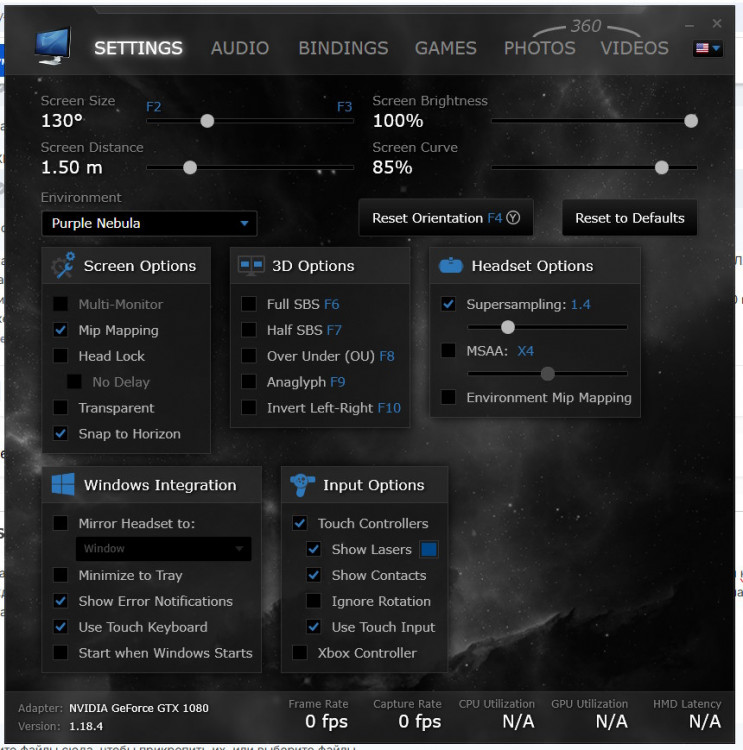
Task: Switch to the SETTINGS tab
Action: (138, 48)
